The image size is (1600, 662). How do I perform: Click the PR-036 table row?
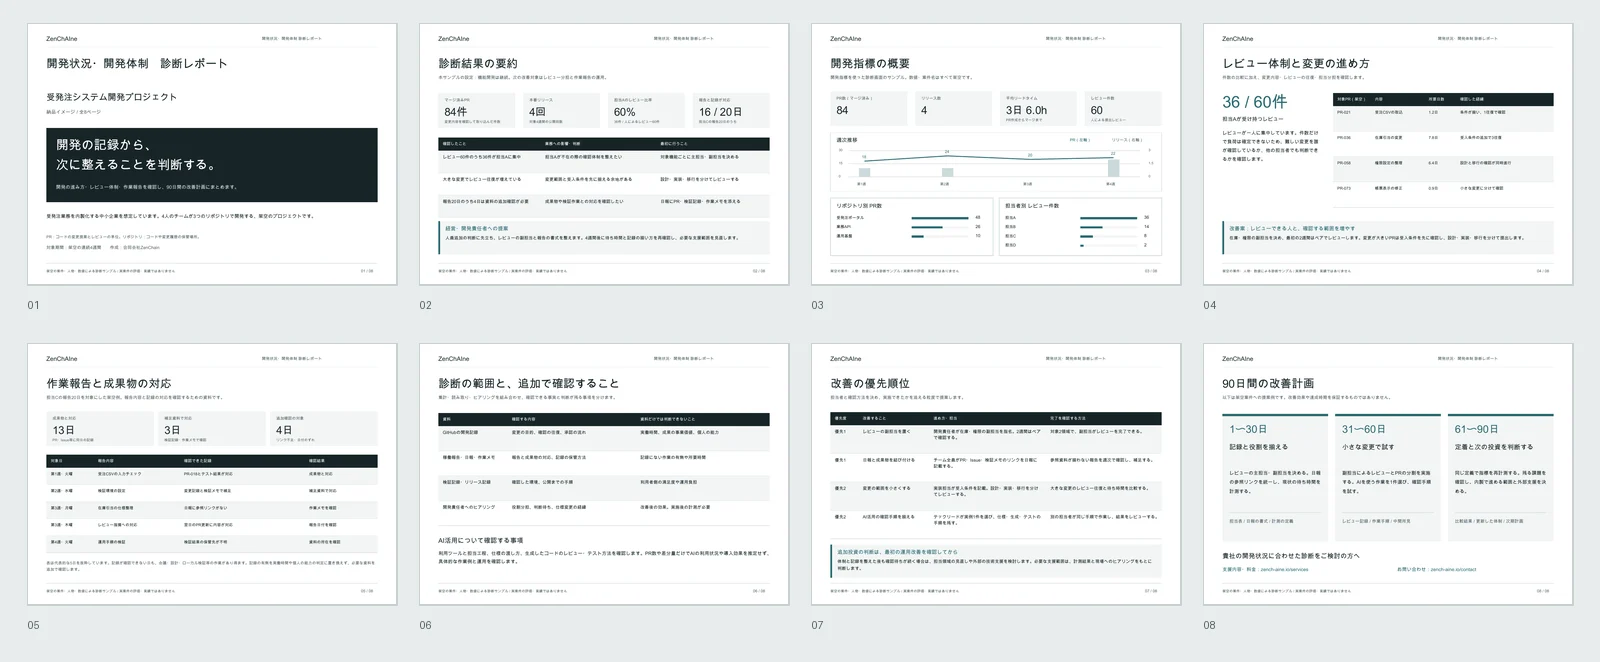[1444, 143]
